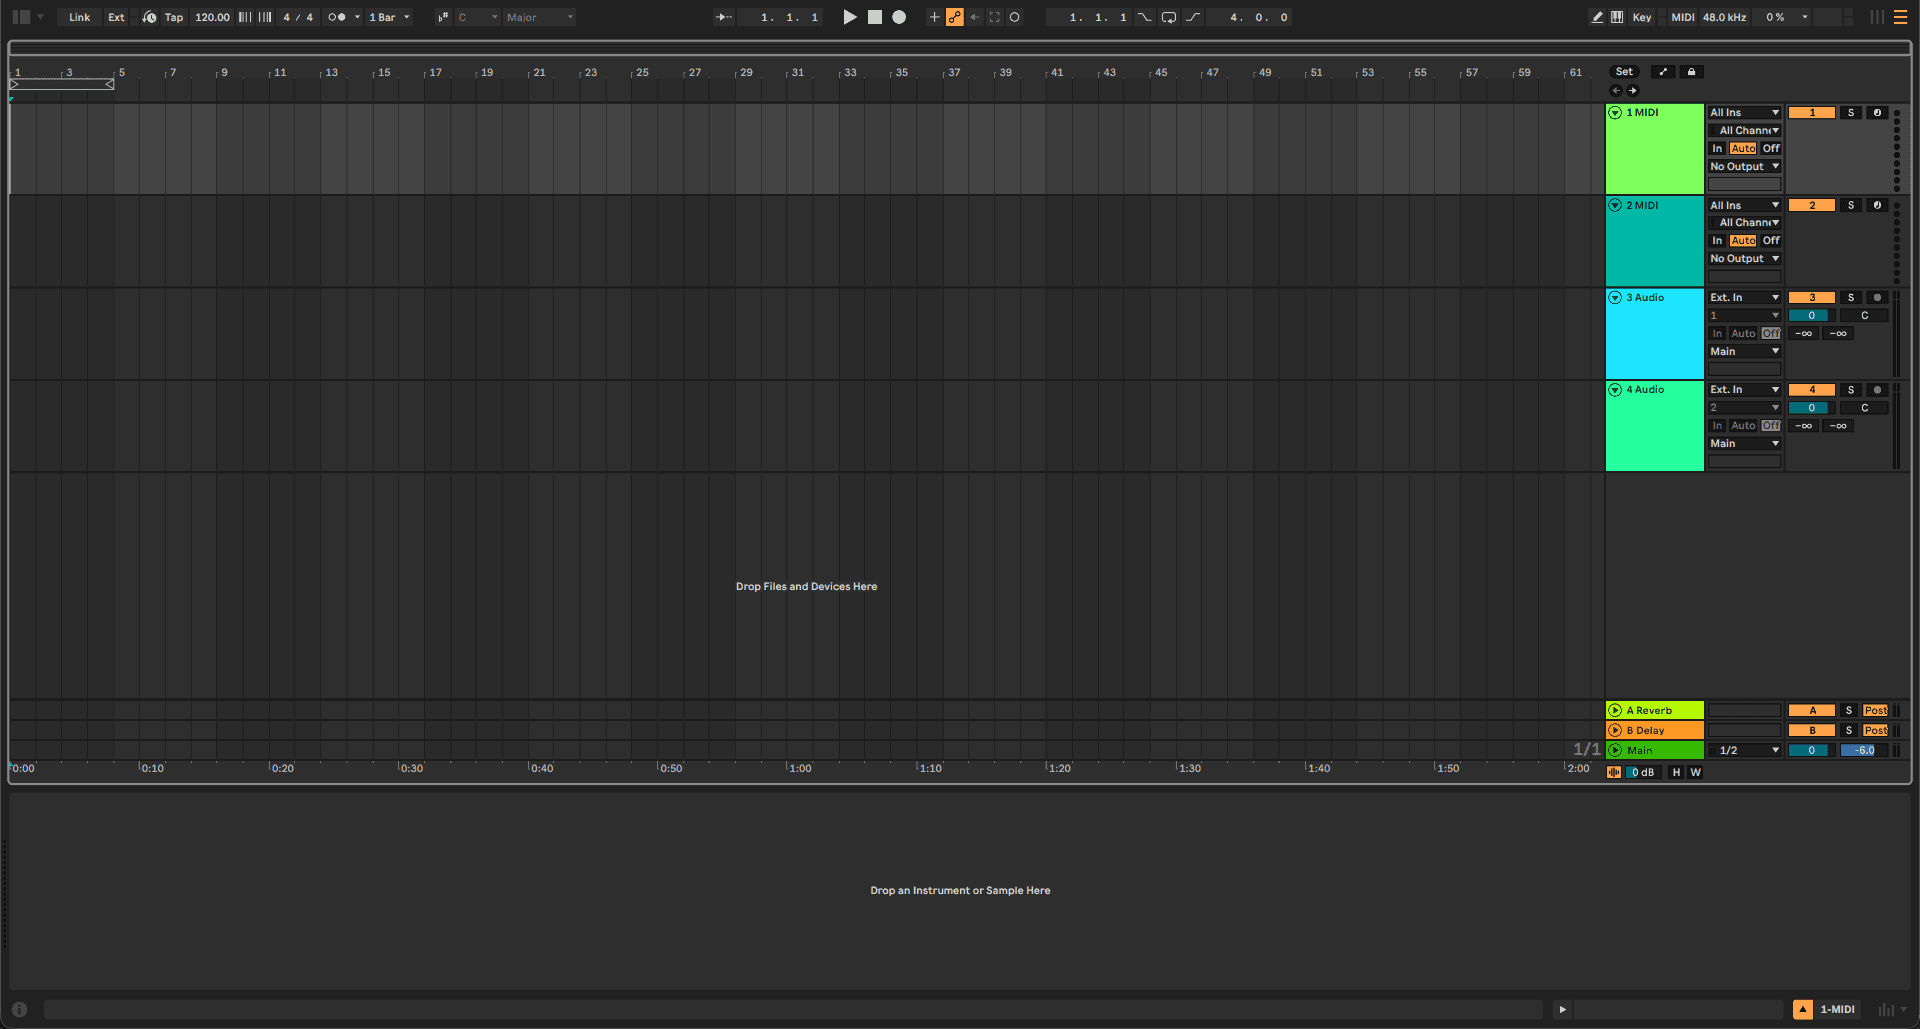Toggle the Lock Envelopes padlock icon
The width and height of the screenshot is (1920, 1029).
tap(1691, 72)
